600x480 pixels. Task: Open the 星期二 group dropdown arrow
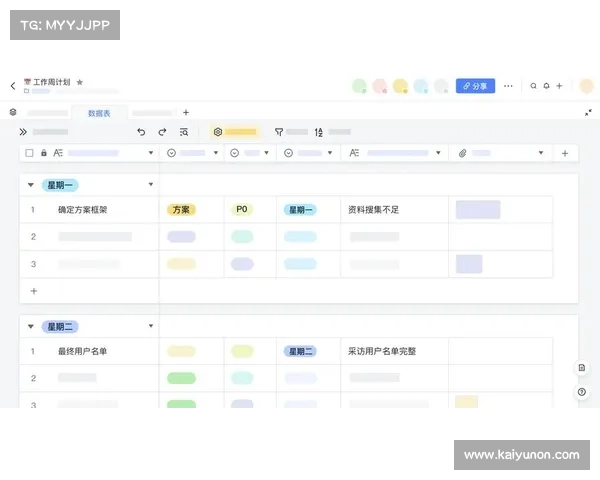tap(151, 326)
